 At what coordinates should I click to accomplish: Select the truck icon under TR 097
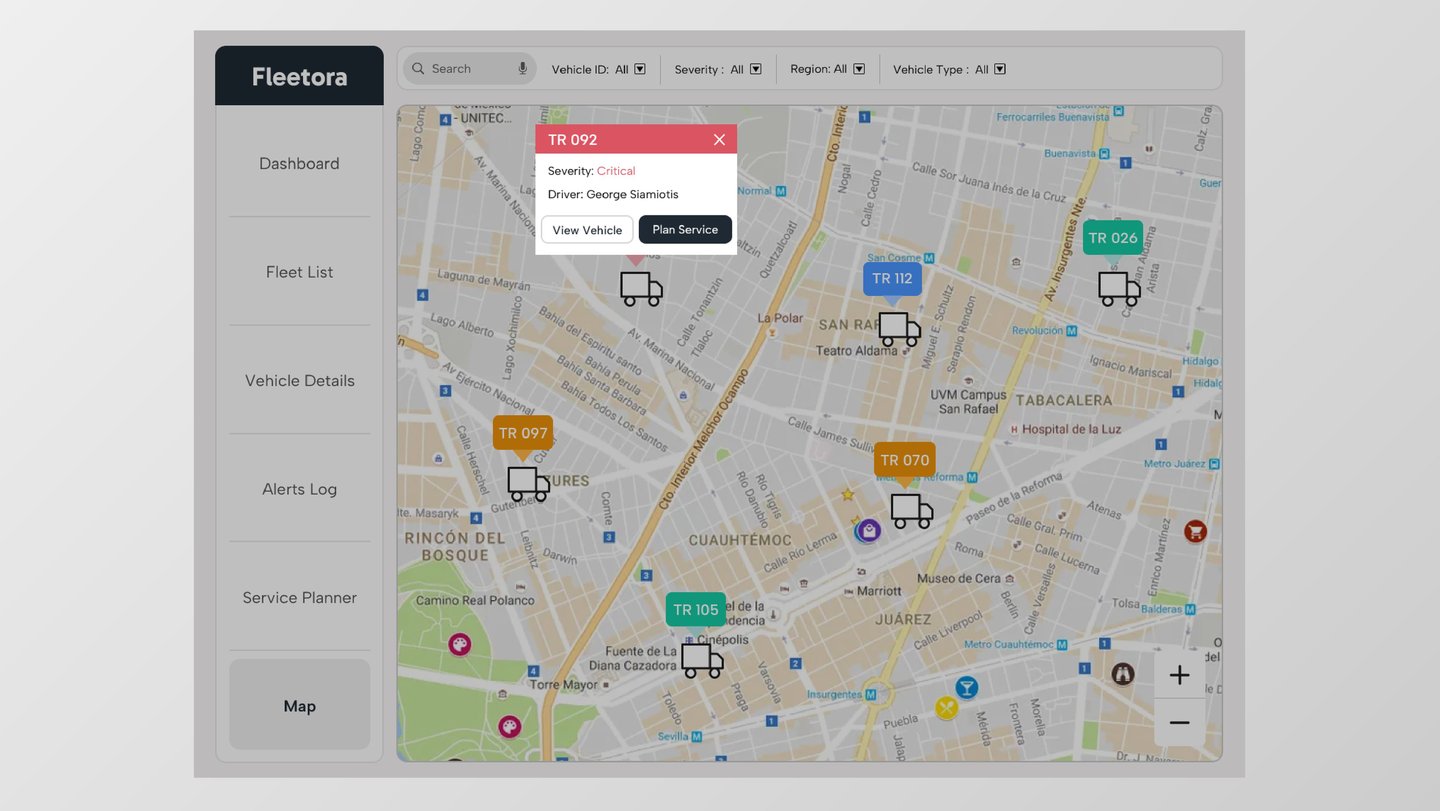(x=528, y=484)
